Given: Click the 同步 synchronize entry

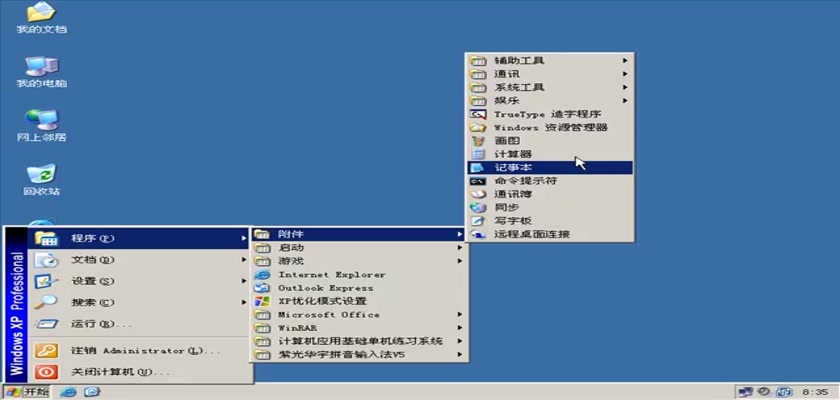Looking at the screenshot, I should tap(550, 208).
